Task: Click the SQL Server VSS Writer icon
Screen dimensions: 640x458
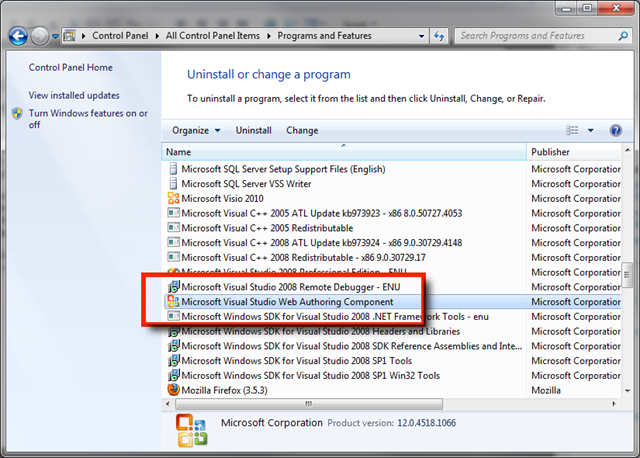Action: coord(173,184)
